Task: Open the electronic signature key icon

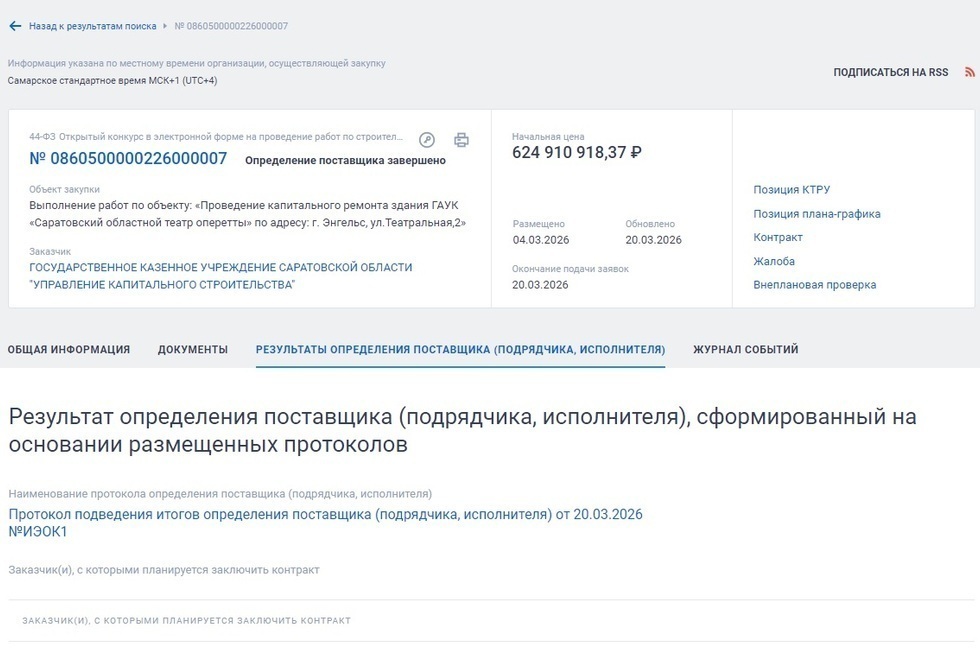Action: pyautogui.click(x=427, y=140)
